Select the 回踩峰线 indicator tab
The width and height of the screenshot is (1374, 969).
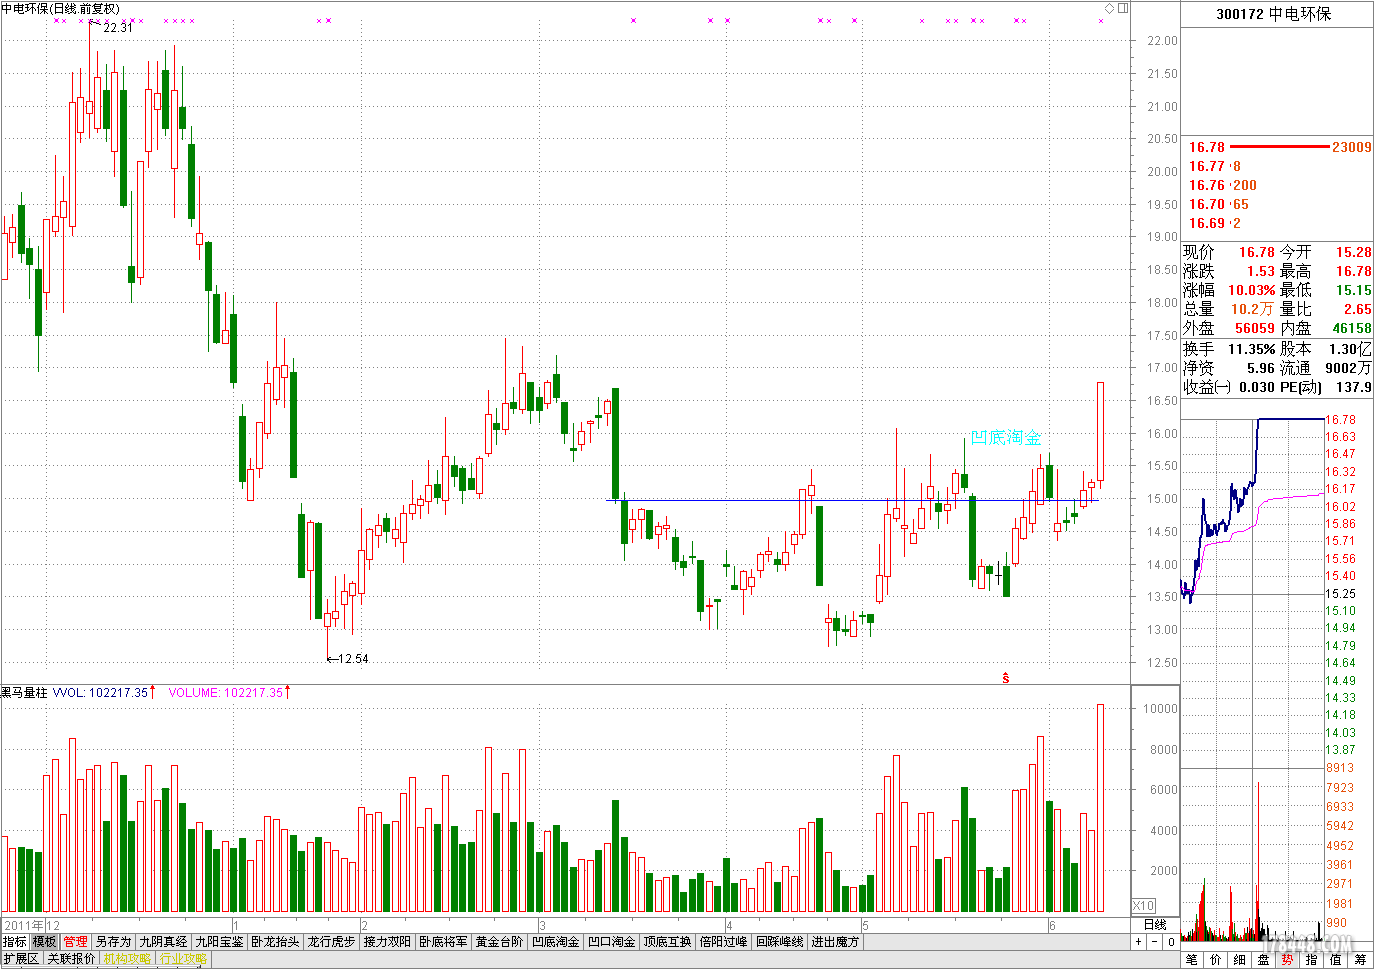click(x=779, y=942)
